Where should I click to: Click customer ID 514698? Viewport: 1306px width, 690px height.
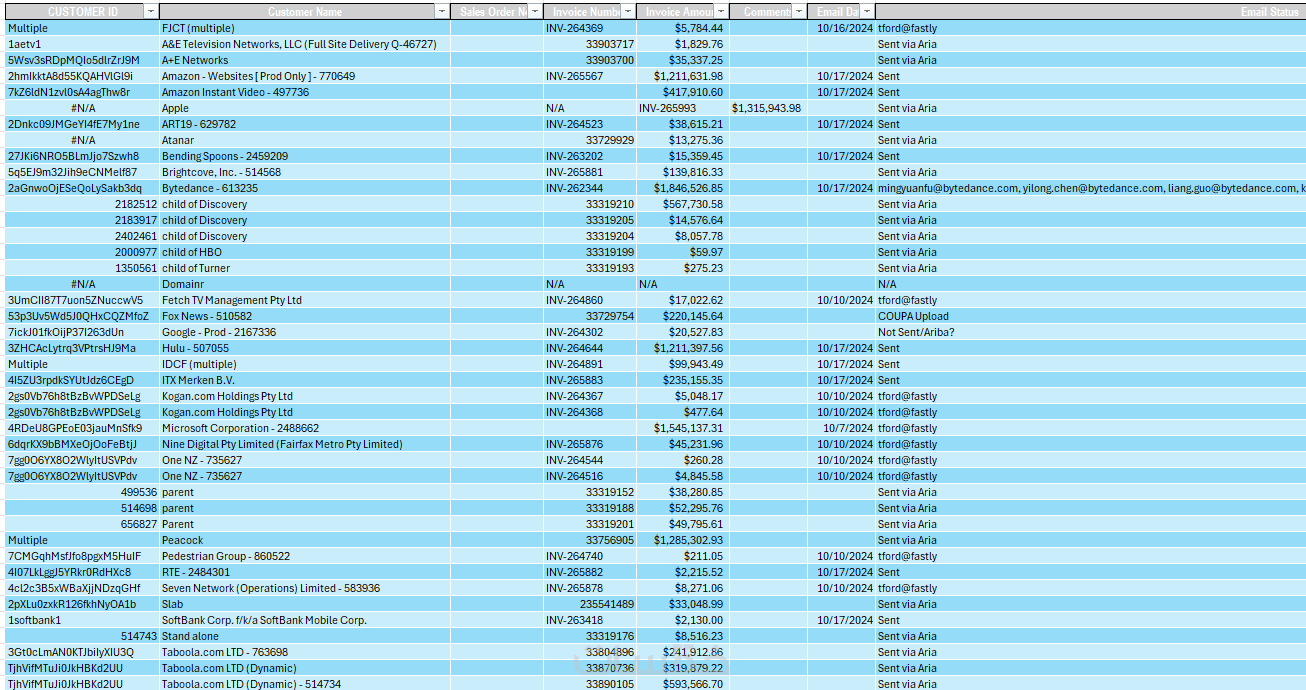82,508
